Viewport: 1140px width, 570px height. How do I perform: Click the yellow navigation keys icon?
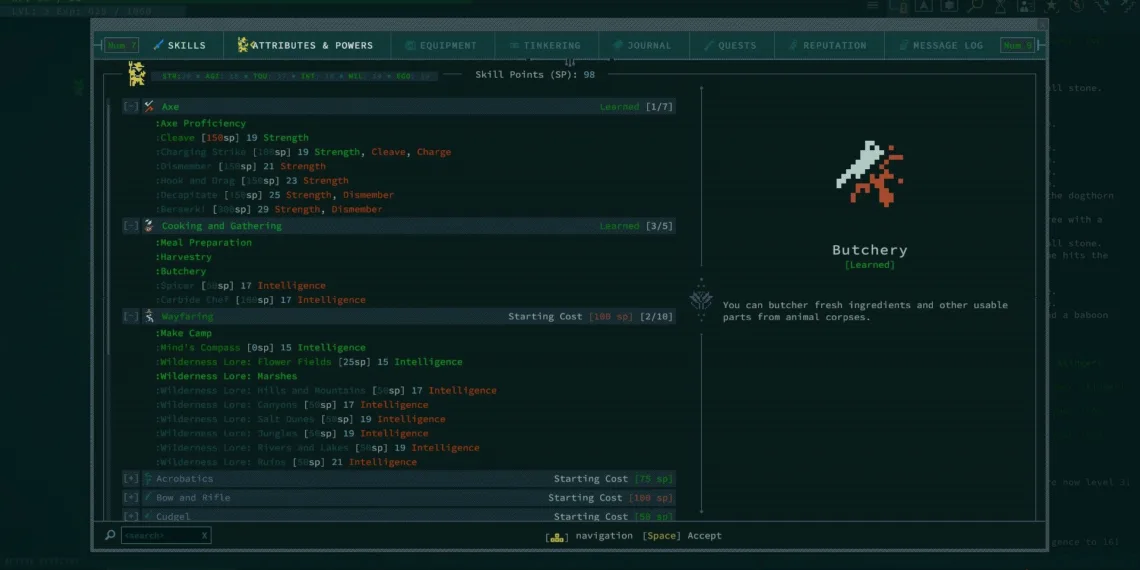tap(558, 537)
